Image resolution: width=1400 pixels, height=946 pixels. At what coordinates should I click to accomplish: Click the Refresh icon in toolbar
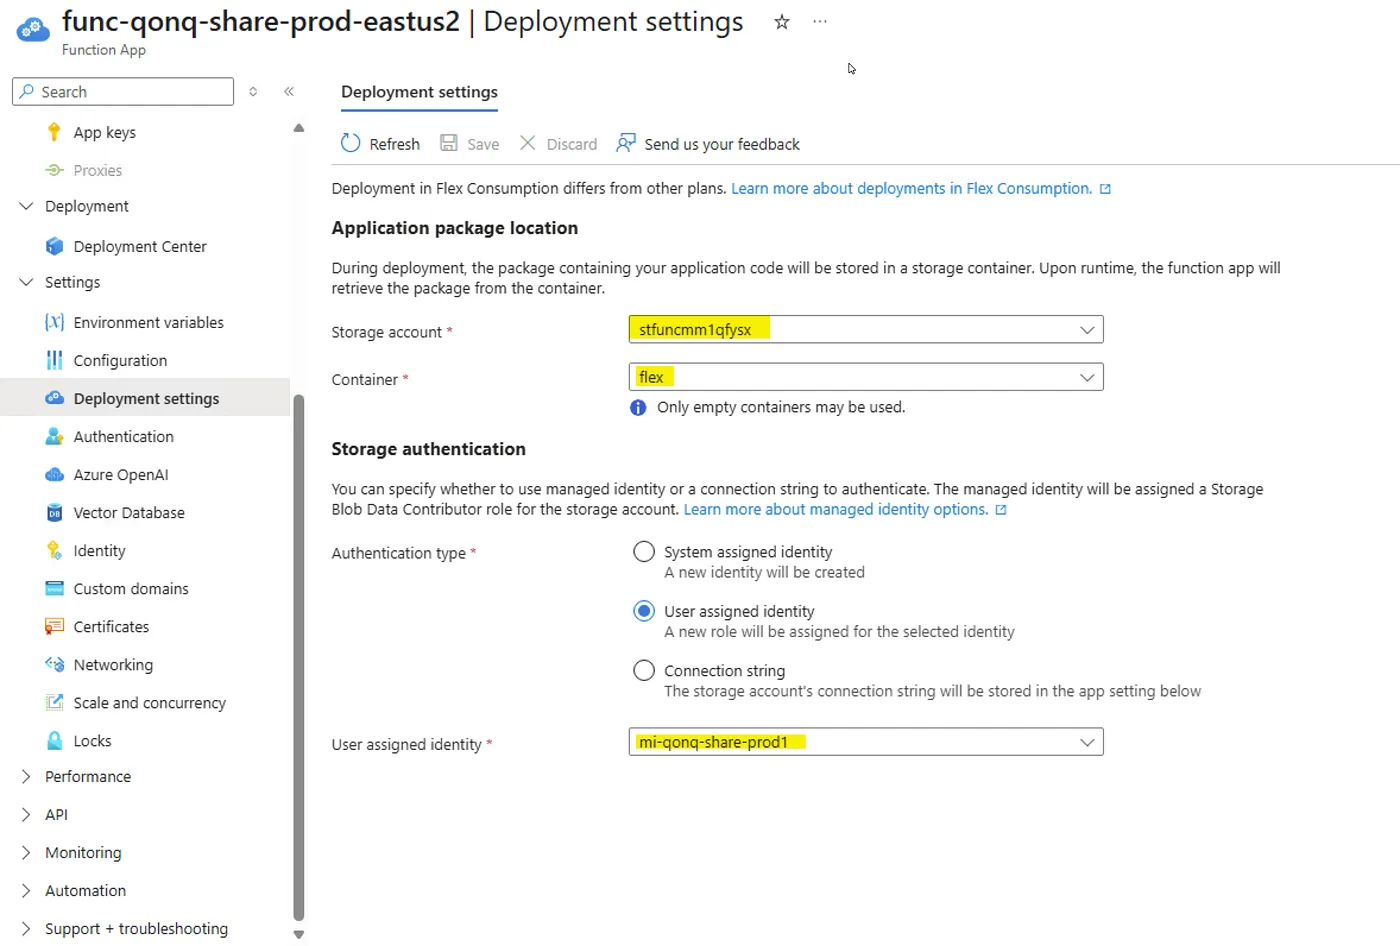(350, 143)
